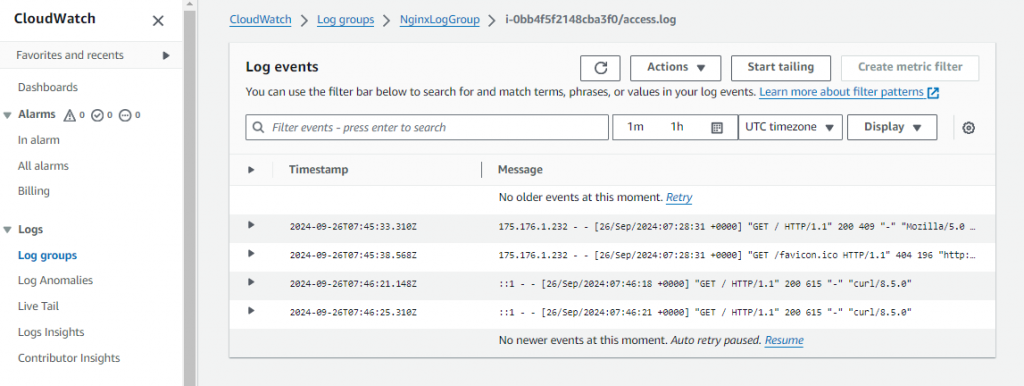Open Log Anomalies sidebar item
1024x386 pixels.
[x=56, y=280]
